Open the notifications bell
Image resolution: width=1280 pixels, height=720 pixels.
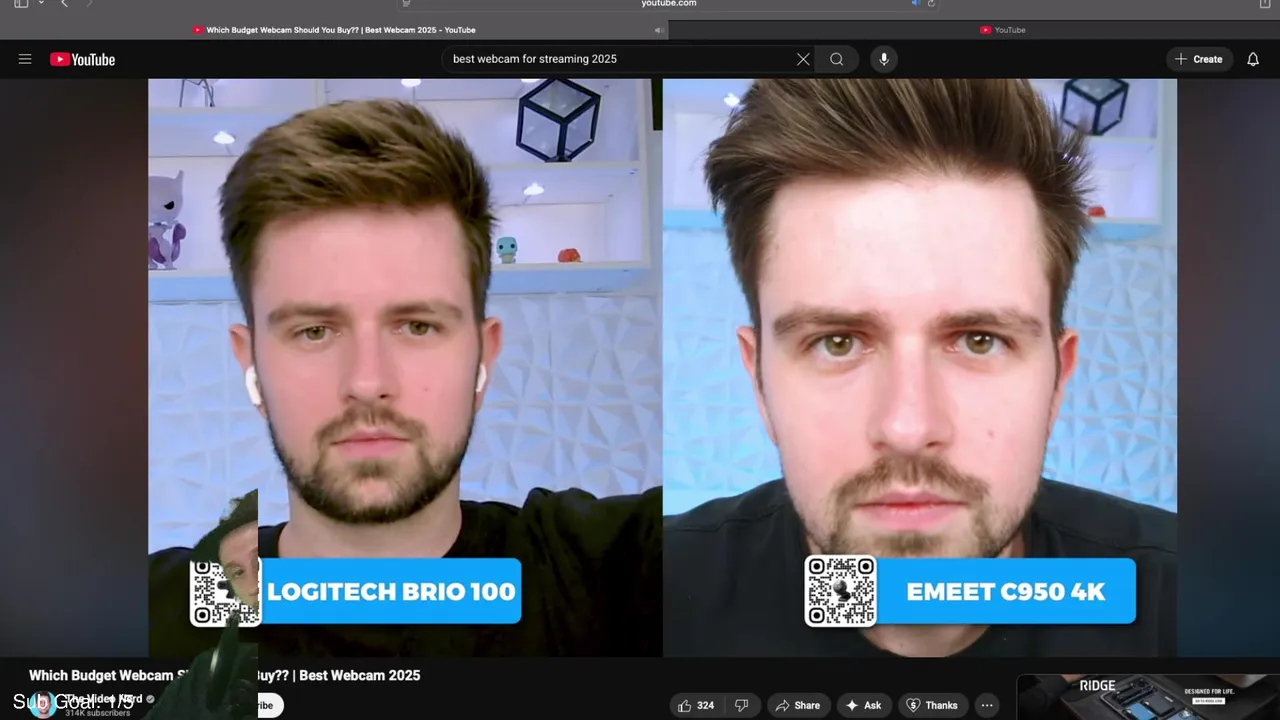tap(1253, 59)
